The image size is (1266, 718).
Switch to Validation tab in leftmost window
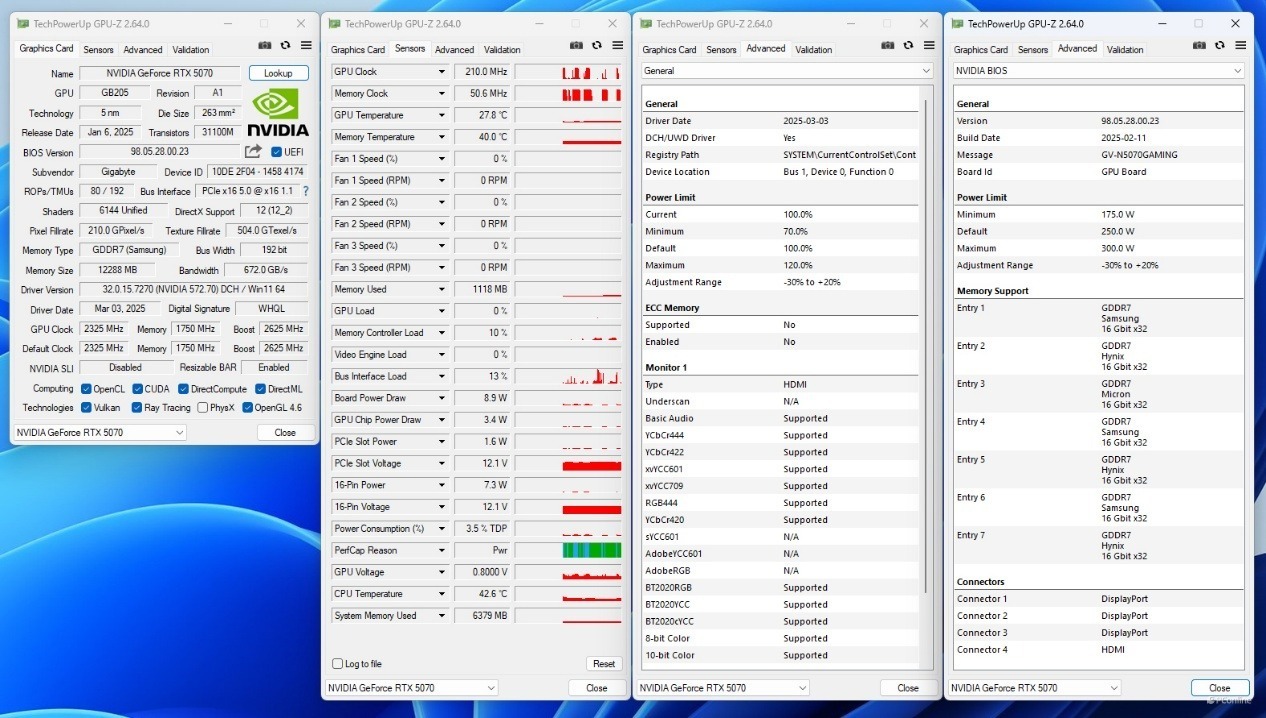(x=191, y=49)
